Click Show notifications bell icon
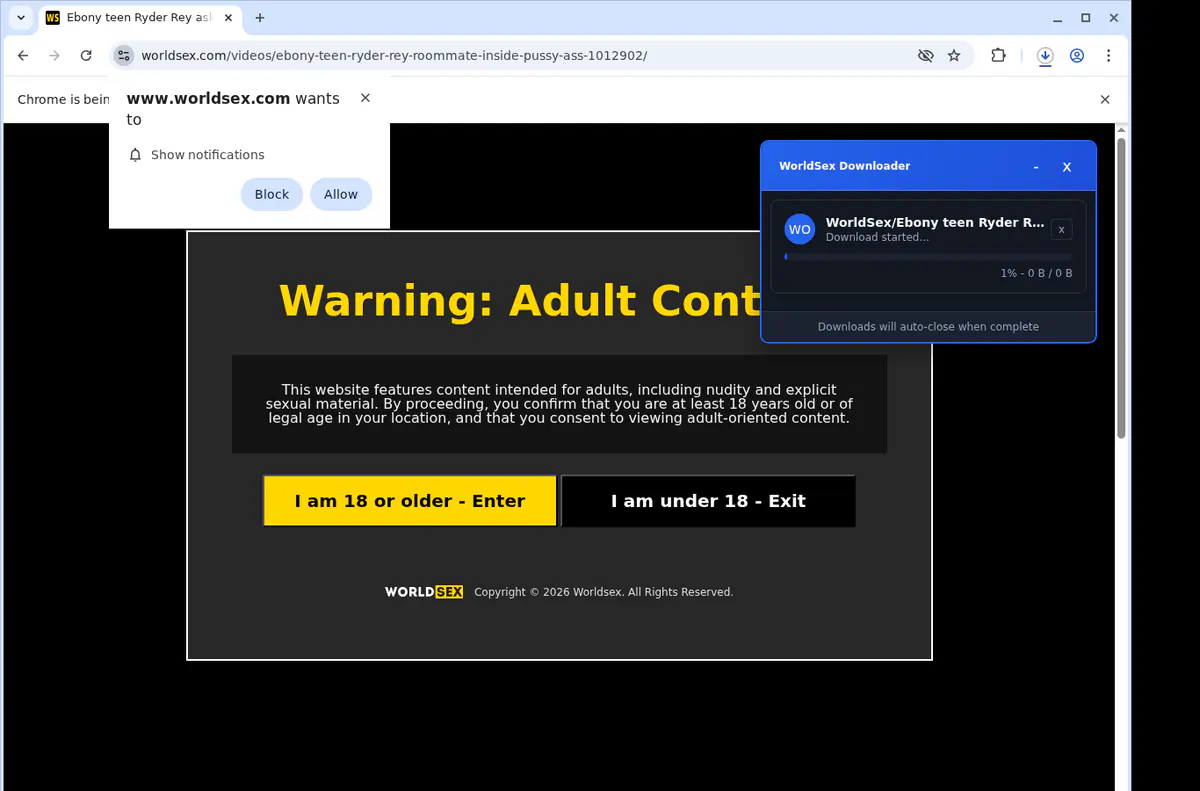The width and height of the screenshot is (1200, 791). [x=136, y=155]
